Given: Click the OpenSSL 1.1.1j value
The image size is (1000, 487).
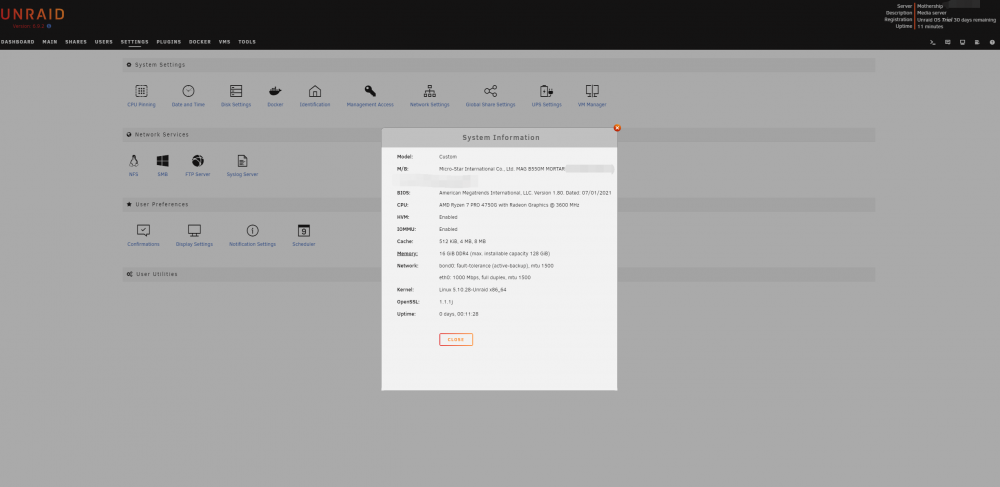Looking at the screenshot, I should pyautogui.click(x=446, y=302).
